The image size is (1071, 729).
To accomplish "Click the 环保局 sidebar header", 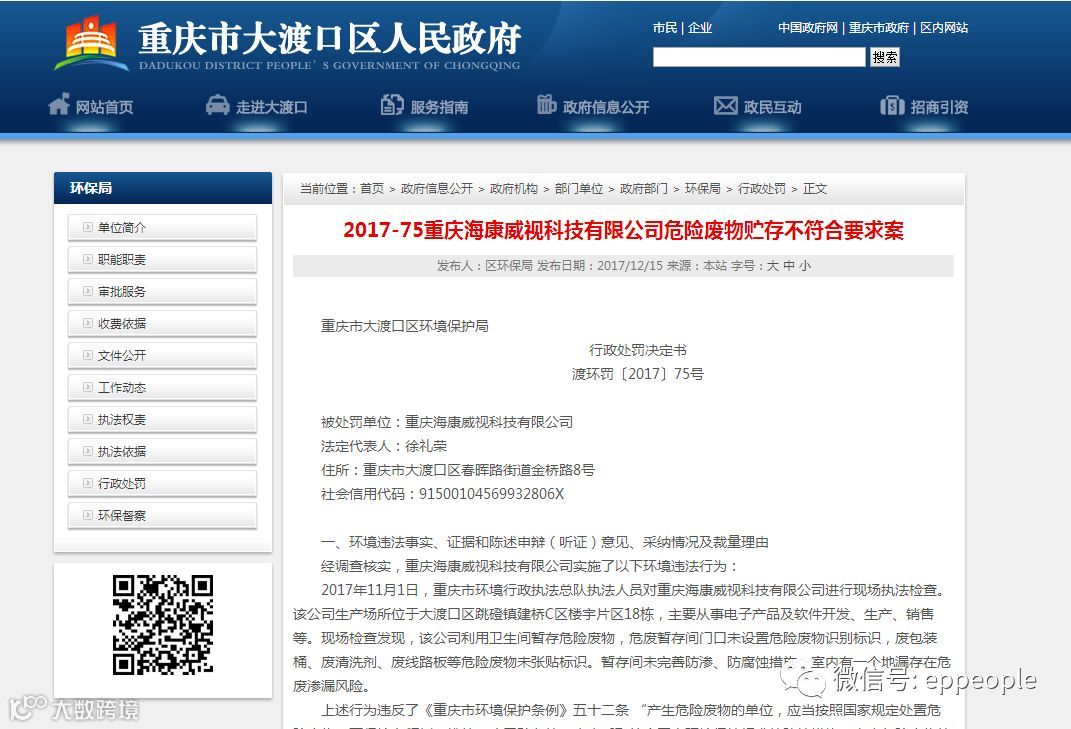I will point(163,188).
